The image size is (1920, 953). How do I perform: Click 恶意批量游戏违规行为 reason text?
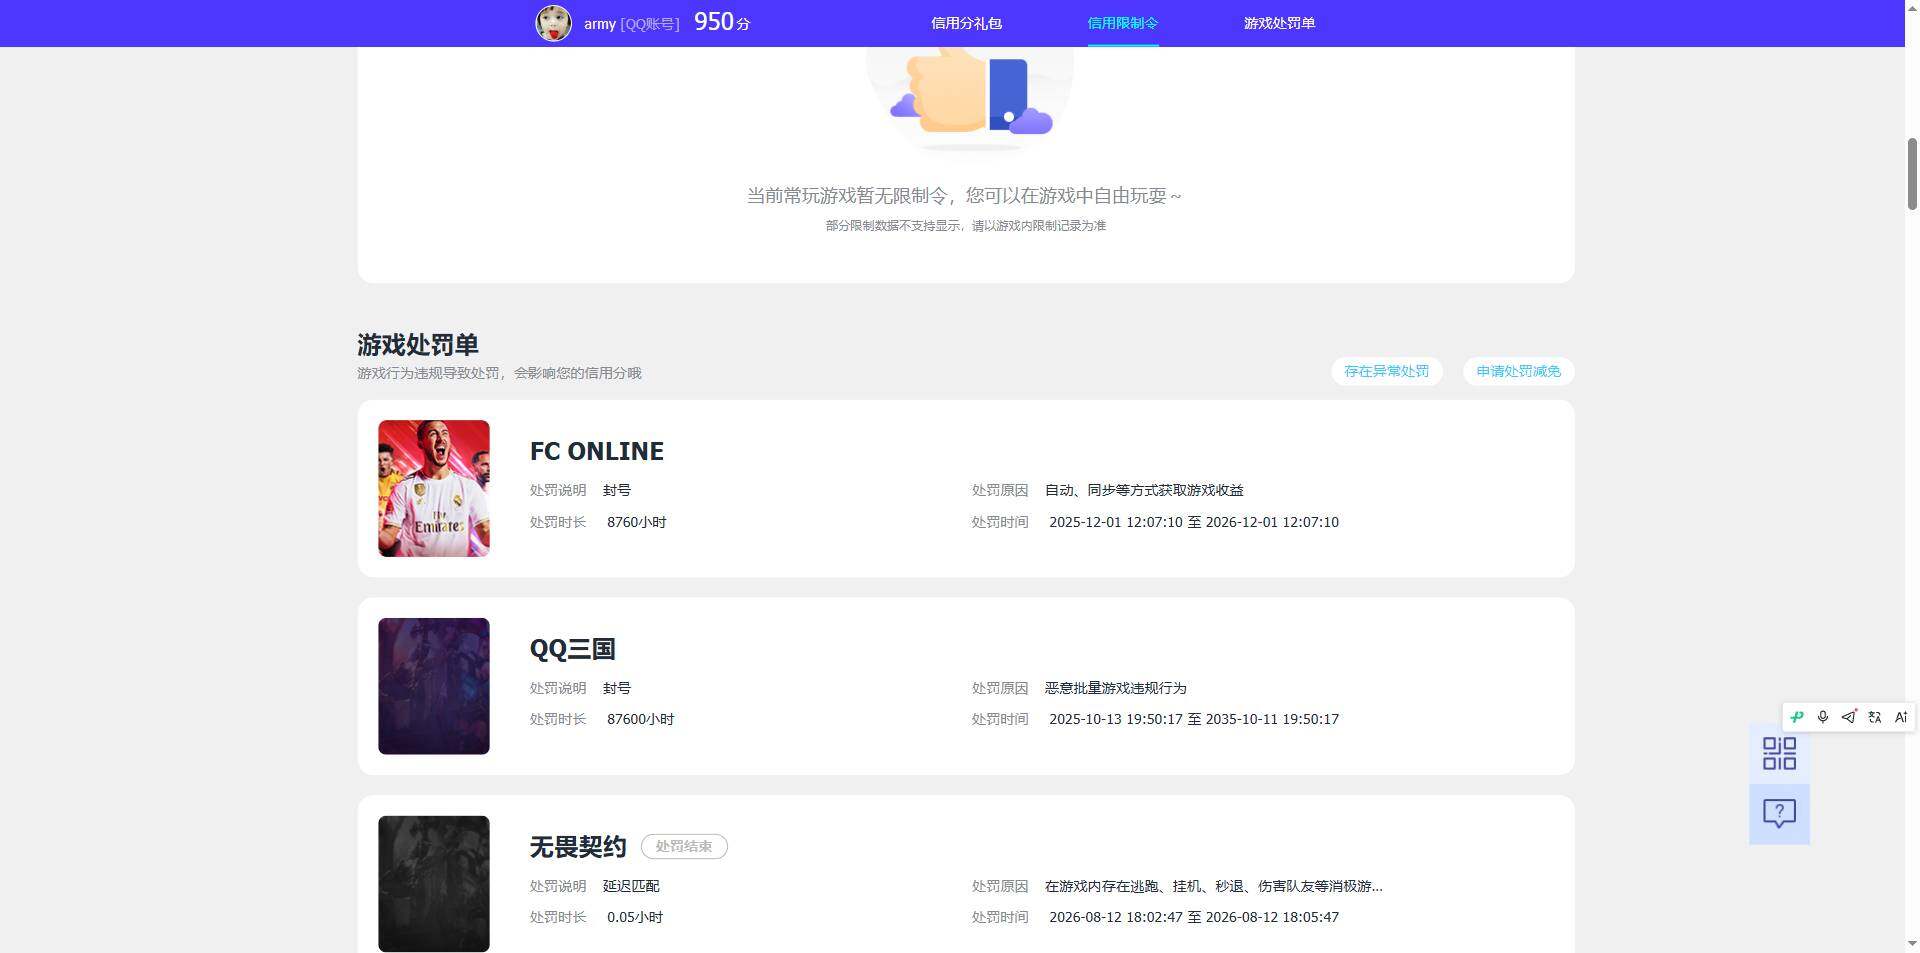(x=1116, y=688)
